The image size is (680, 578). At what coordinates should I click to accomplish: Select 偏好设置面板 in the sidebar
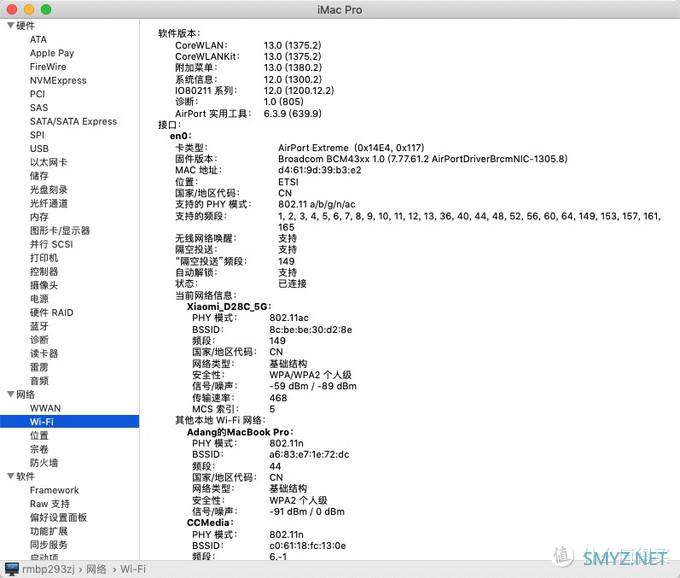tap(58, 517)
